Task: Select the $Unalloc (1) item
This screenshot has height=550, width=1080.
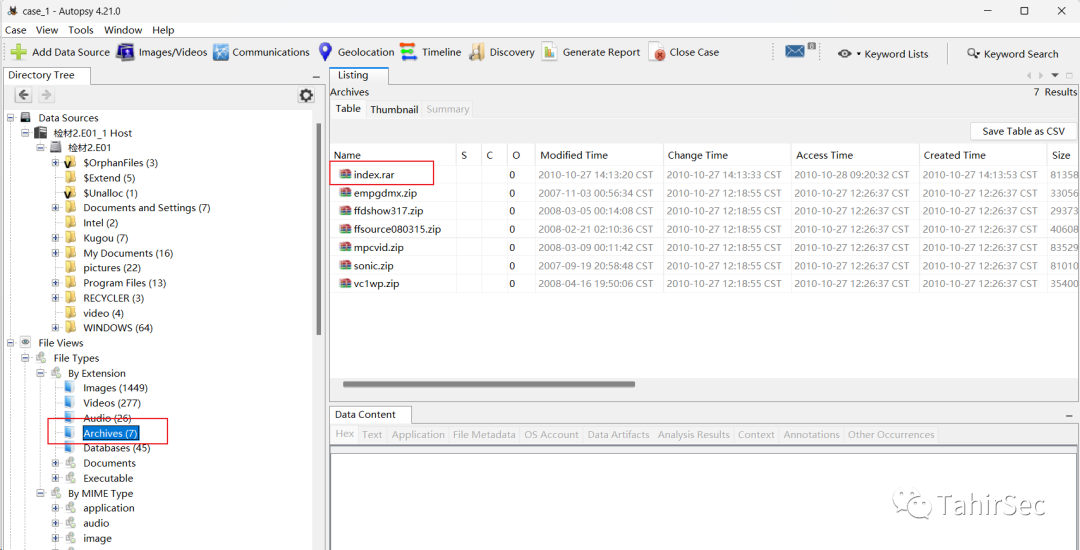Action: (110, 193)
